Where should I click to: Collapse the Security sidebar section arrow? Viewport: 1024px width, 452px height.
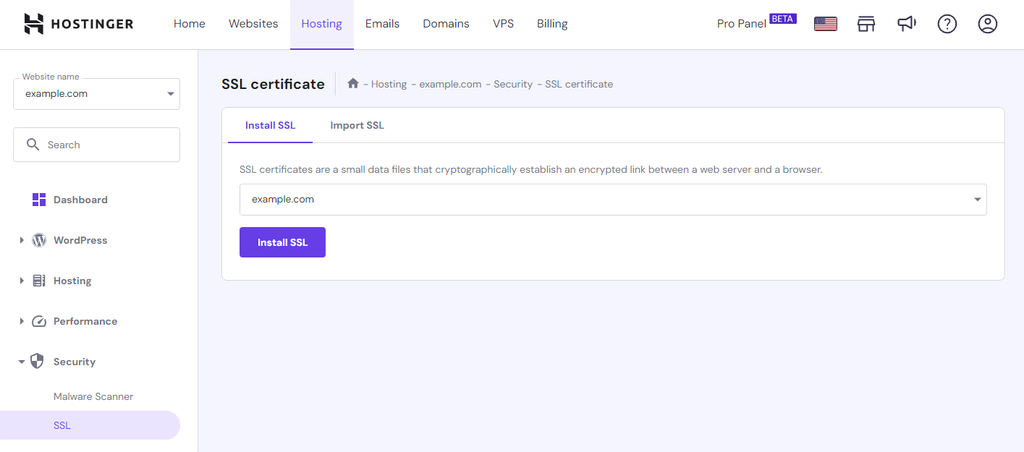22,361
